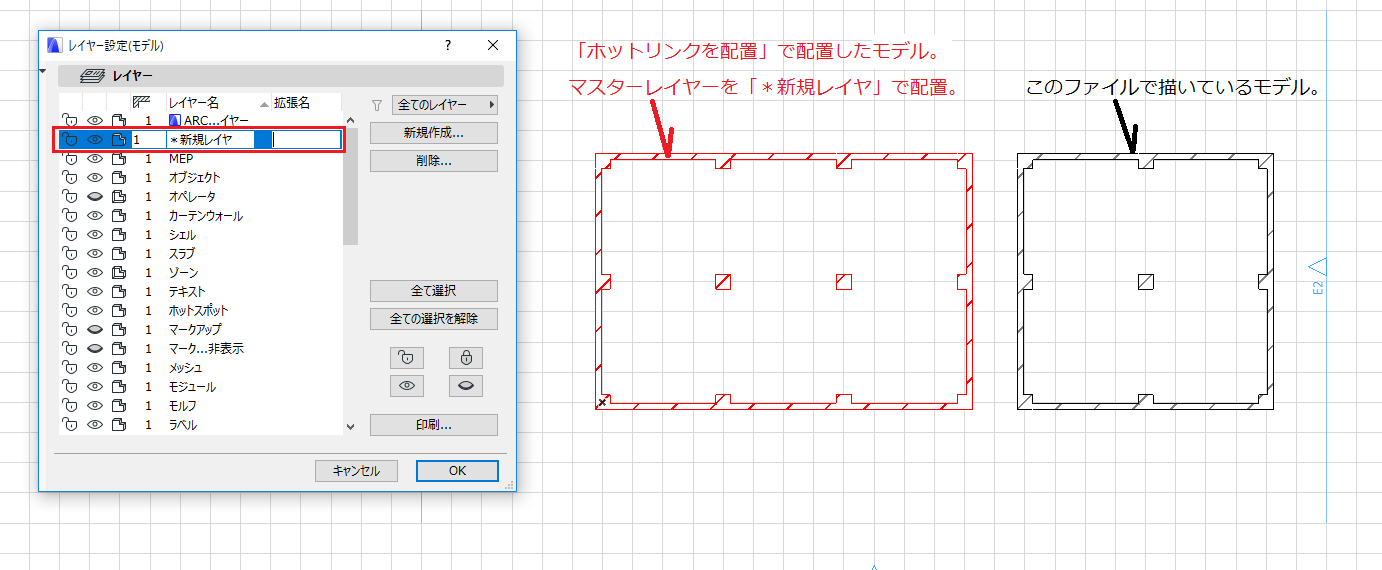Toggle lock on the メッシュ layer
Viewport: 1382px width, 570px height.
(70, 368)
